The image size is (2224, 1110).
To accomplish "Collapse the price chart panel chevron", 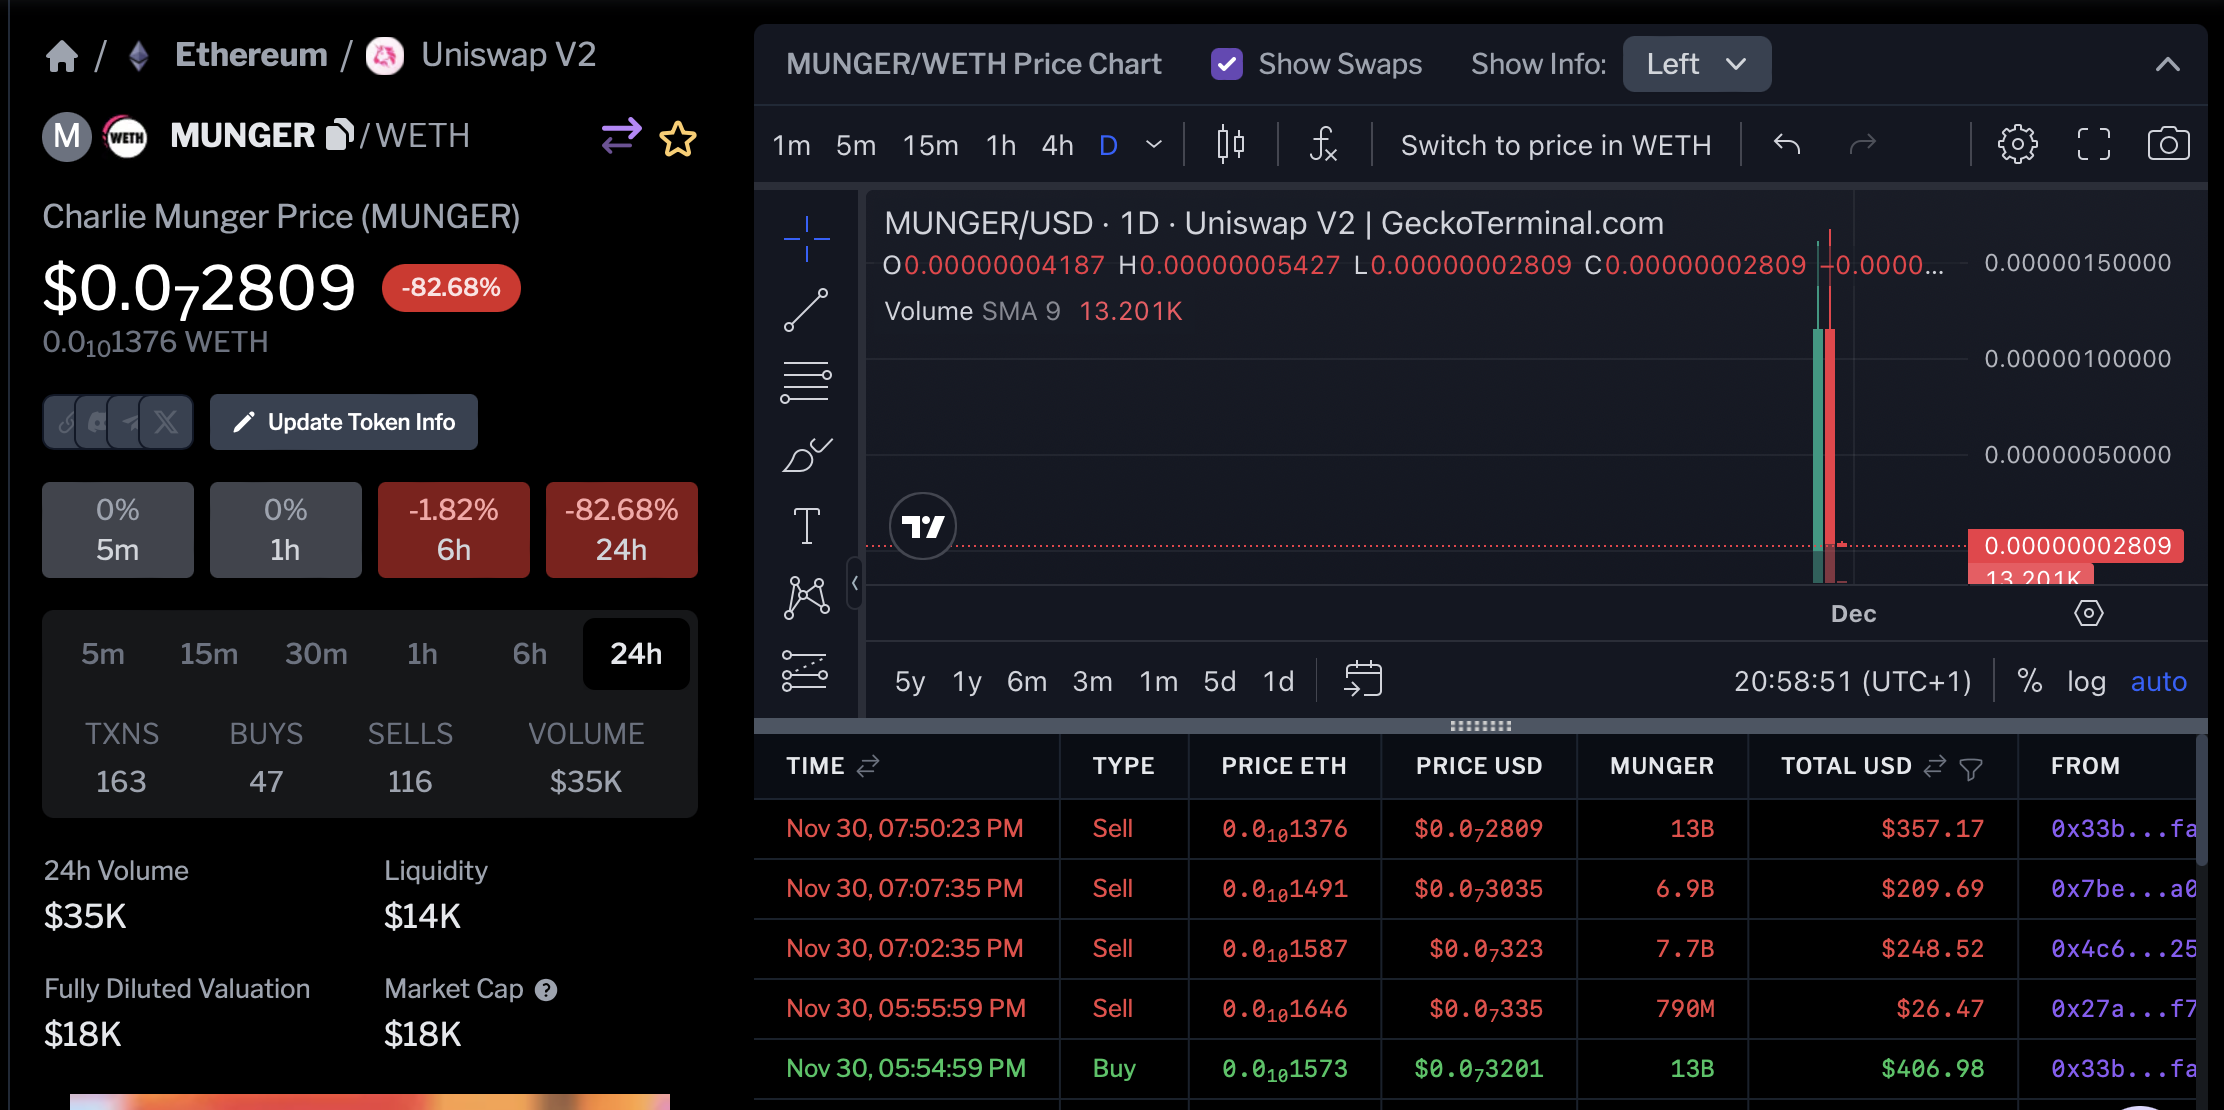I will point(2167,65).
